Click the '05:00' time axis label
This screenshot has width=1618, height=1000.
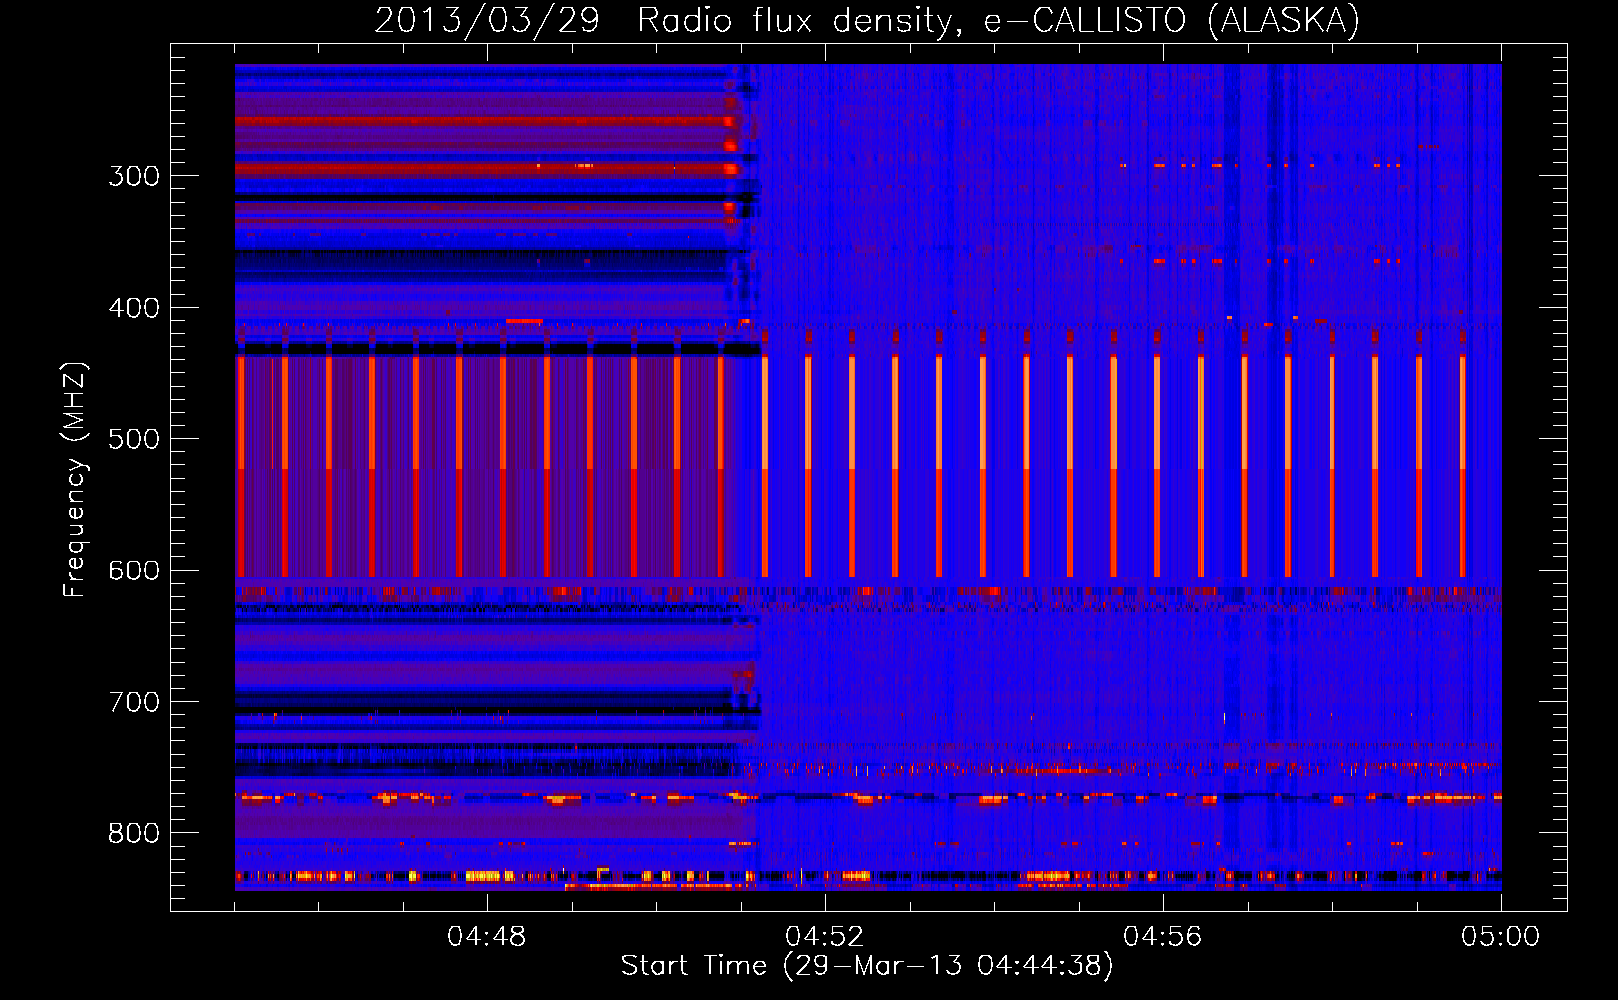(1501, 937)
